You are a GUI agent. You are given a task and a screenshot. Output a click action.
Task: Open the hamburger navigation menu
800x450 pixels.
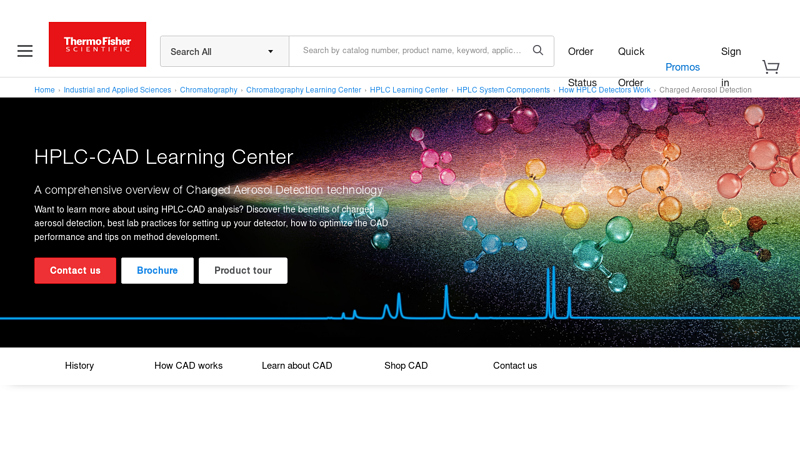(24, 51)
